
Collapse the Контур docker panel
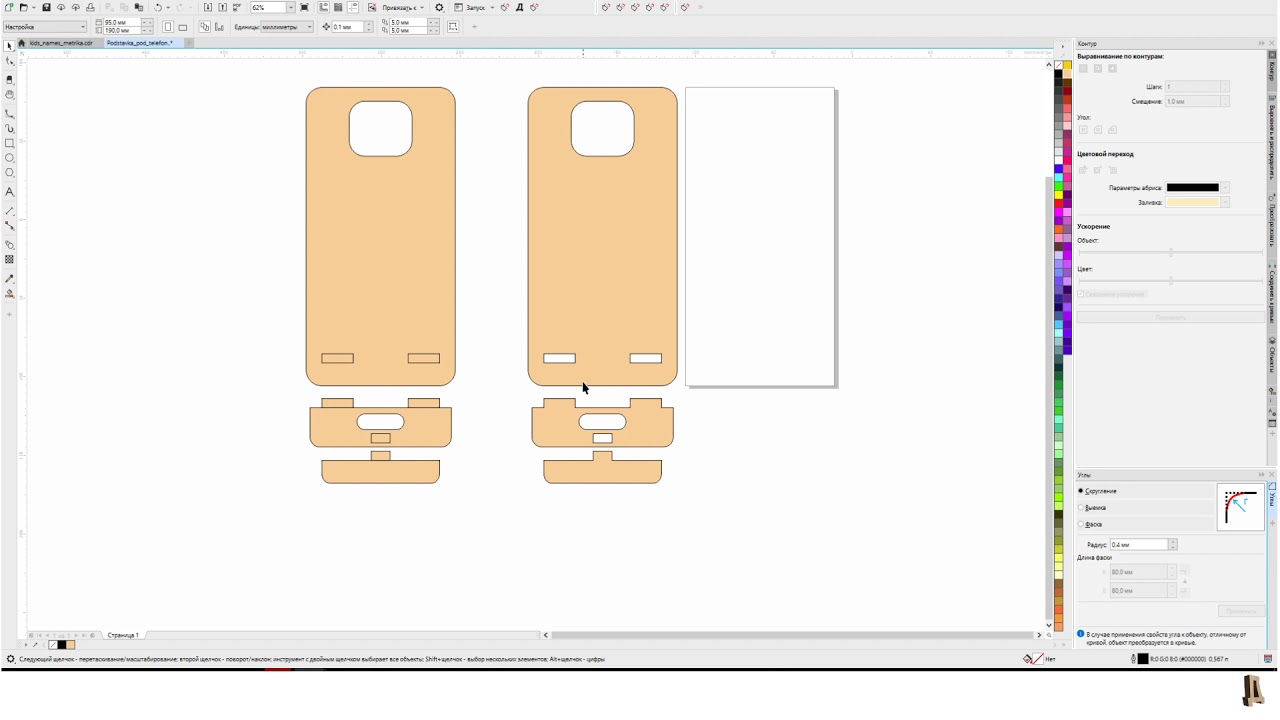point(1261,44)
